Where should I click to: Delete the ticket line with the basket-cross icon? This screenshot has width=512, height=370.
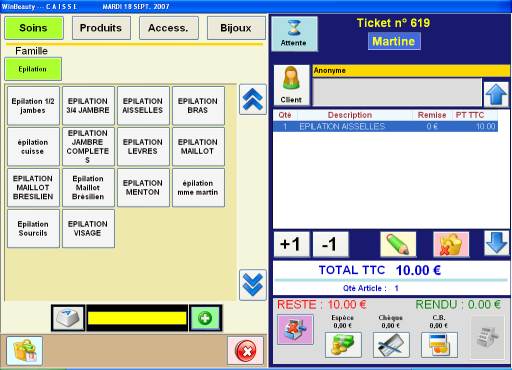451,245
